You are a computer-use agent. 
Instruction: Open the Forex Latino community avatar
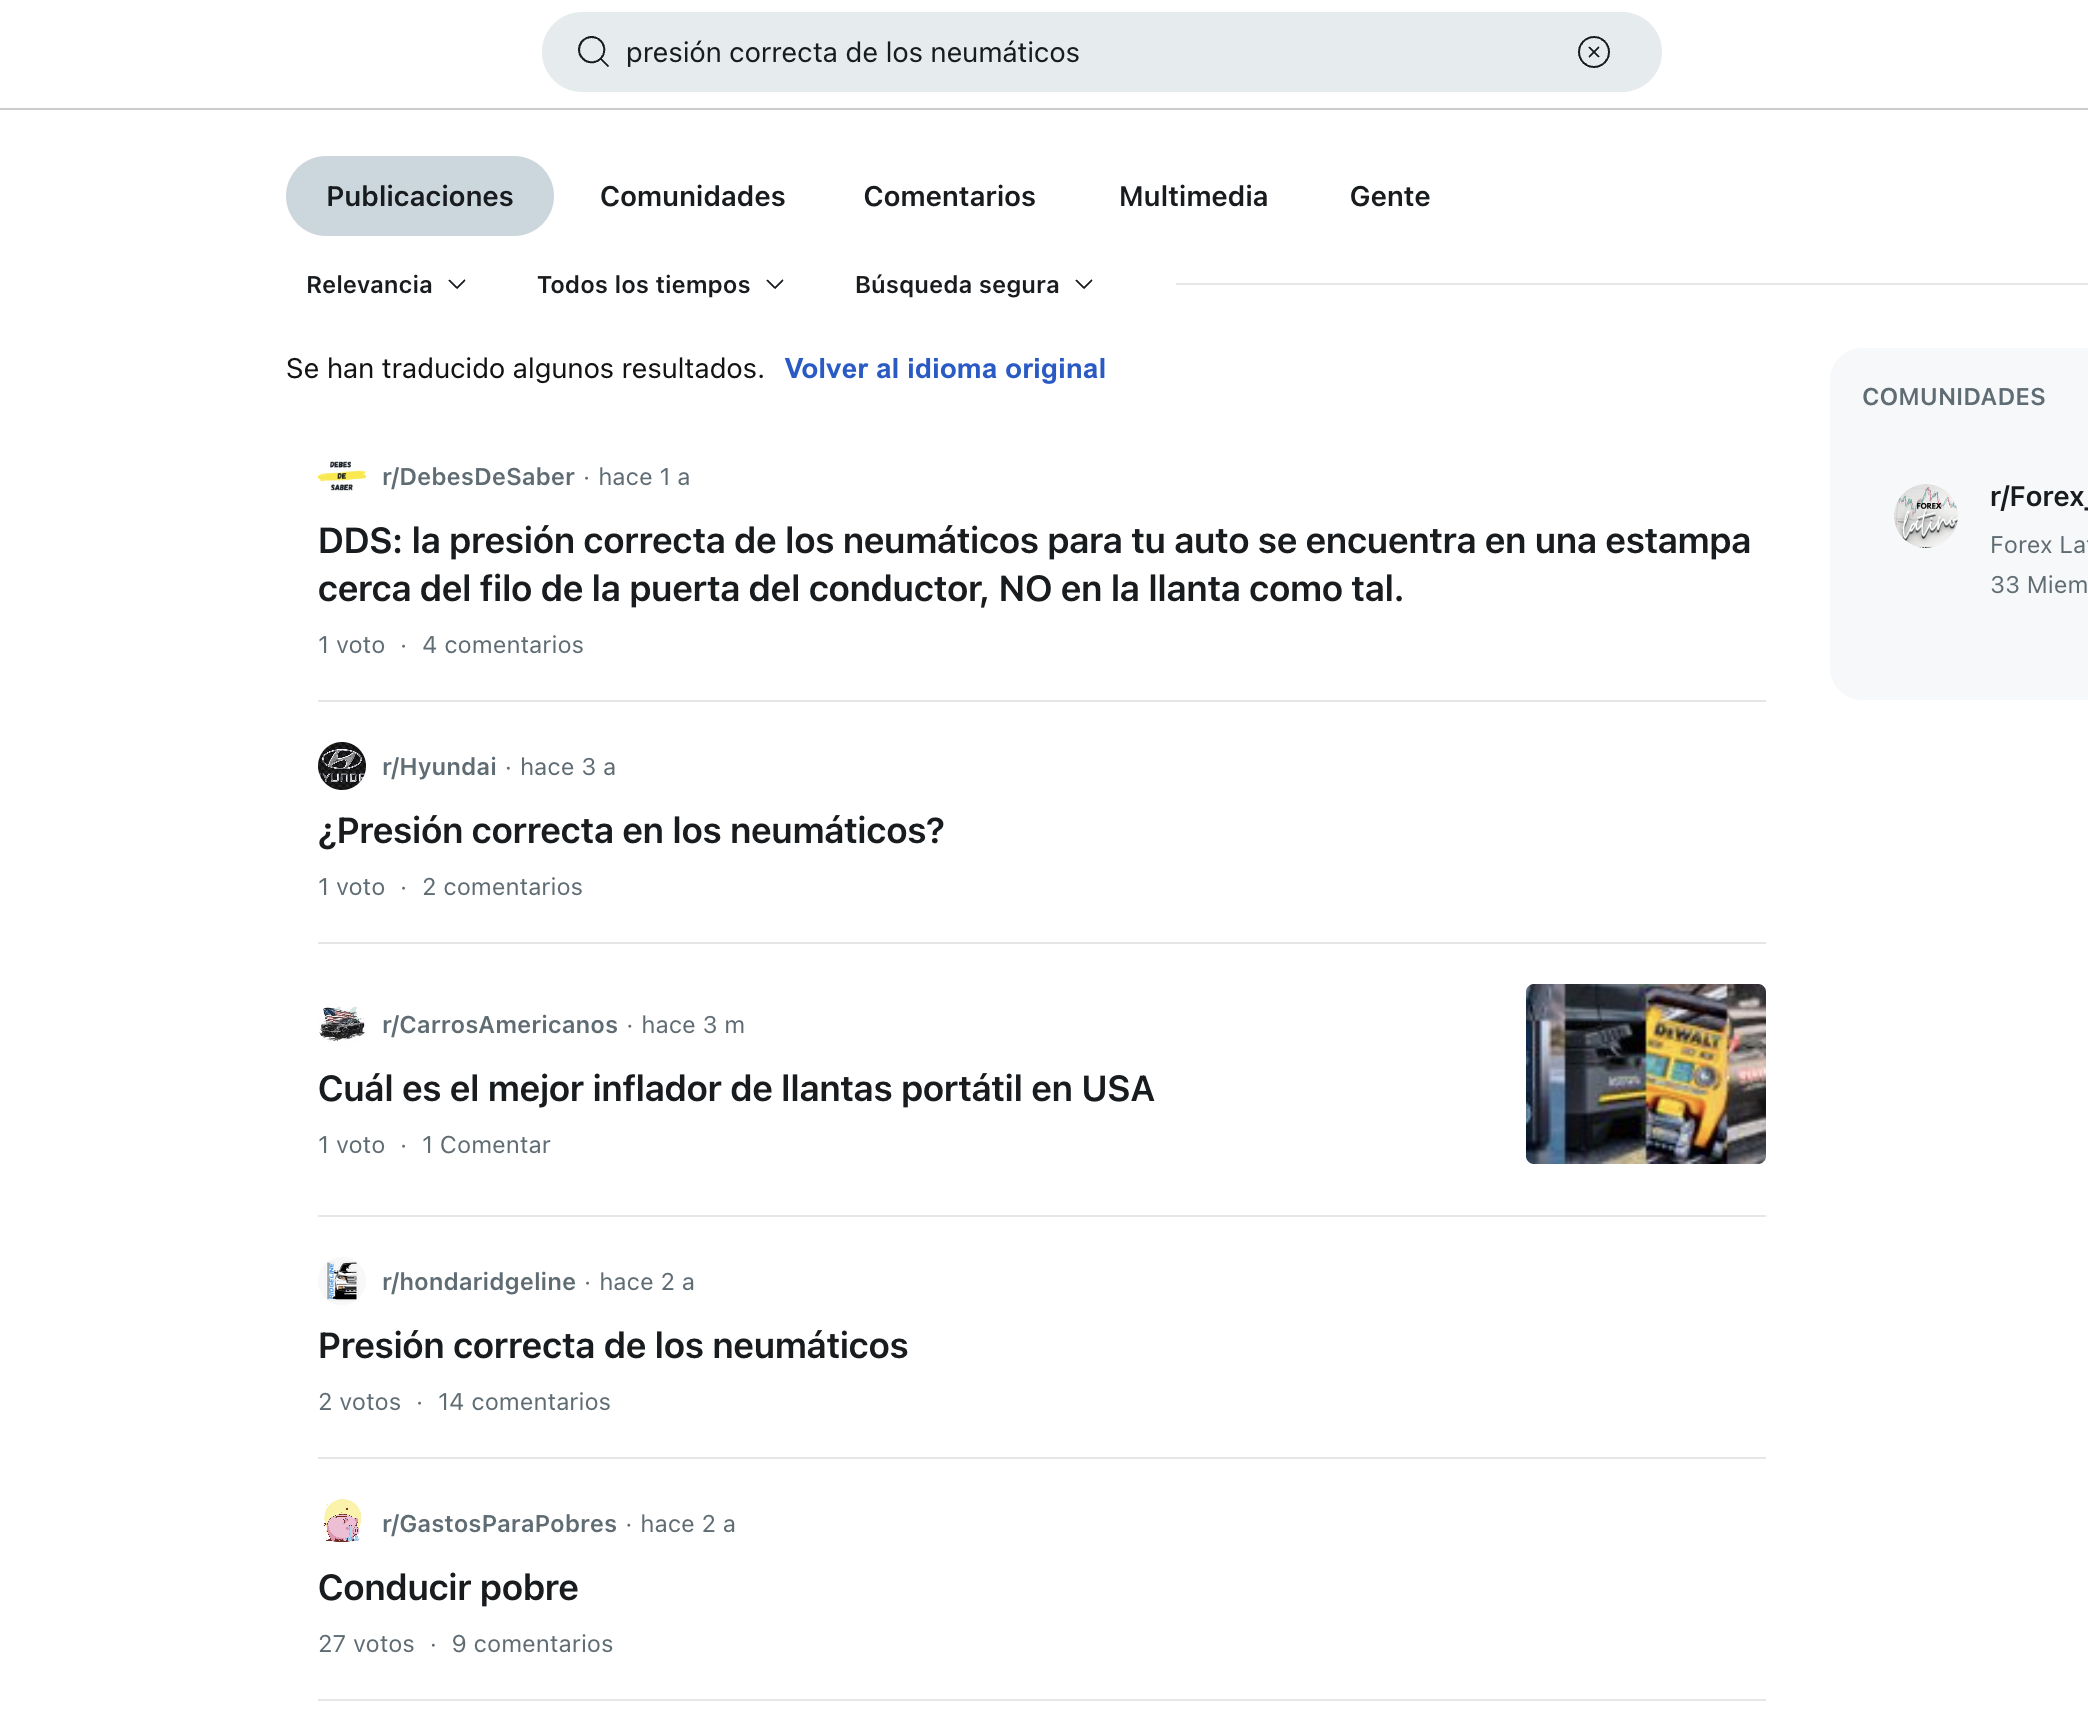1927,516
